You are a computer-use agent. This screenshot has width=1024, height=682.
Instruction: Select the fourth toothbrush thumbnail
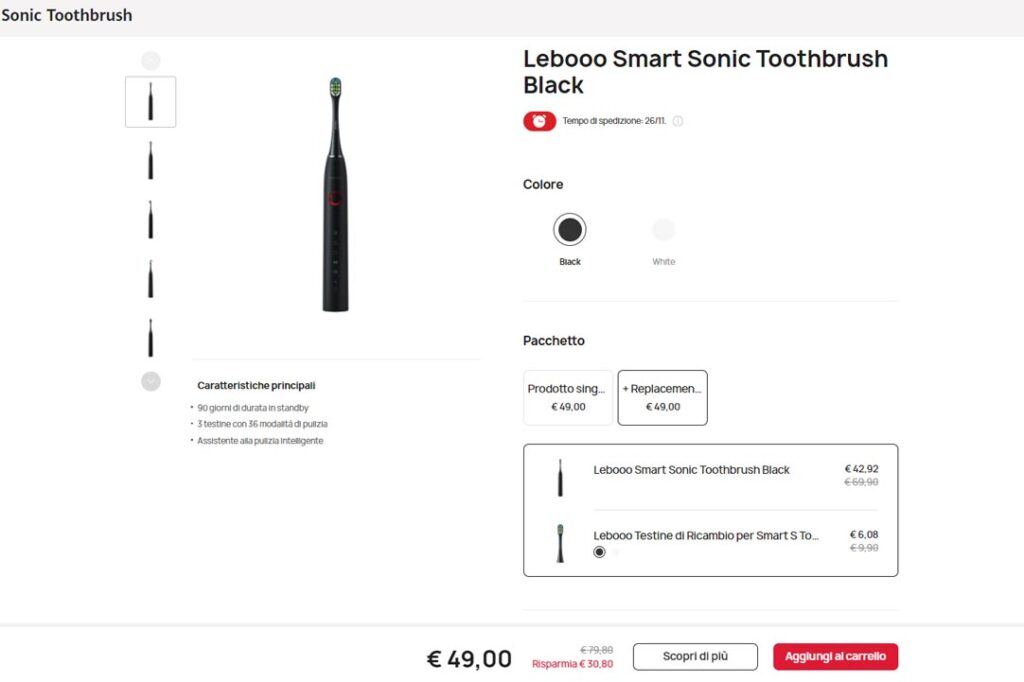pyautogui.click(x=151, y=279)
